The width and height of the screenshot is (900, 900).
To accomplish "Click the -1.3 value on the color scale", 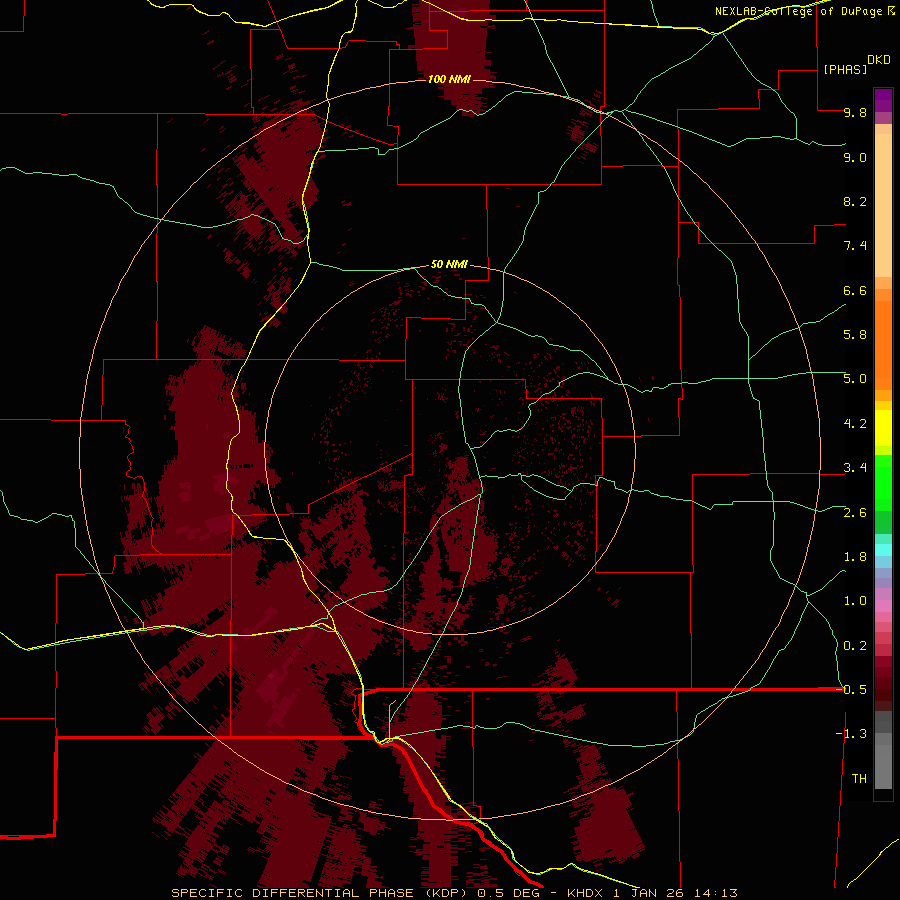I will click(851, 734).
